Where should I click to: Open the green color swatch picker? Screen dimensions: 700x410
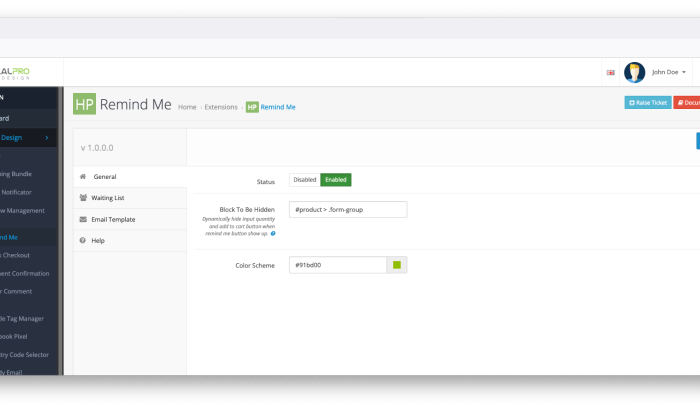(396, 265)
